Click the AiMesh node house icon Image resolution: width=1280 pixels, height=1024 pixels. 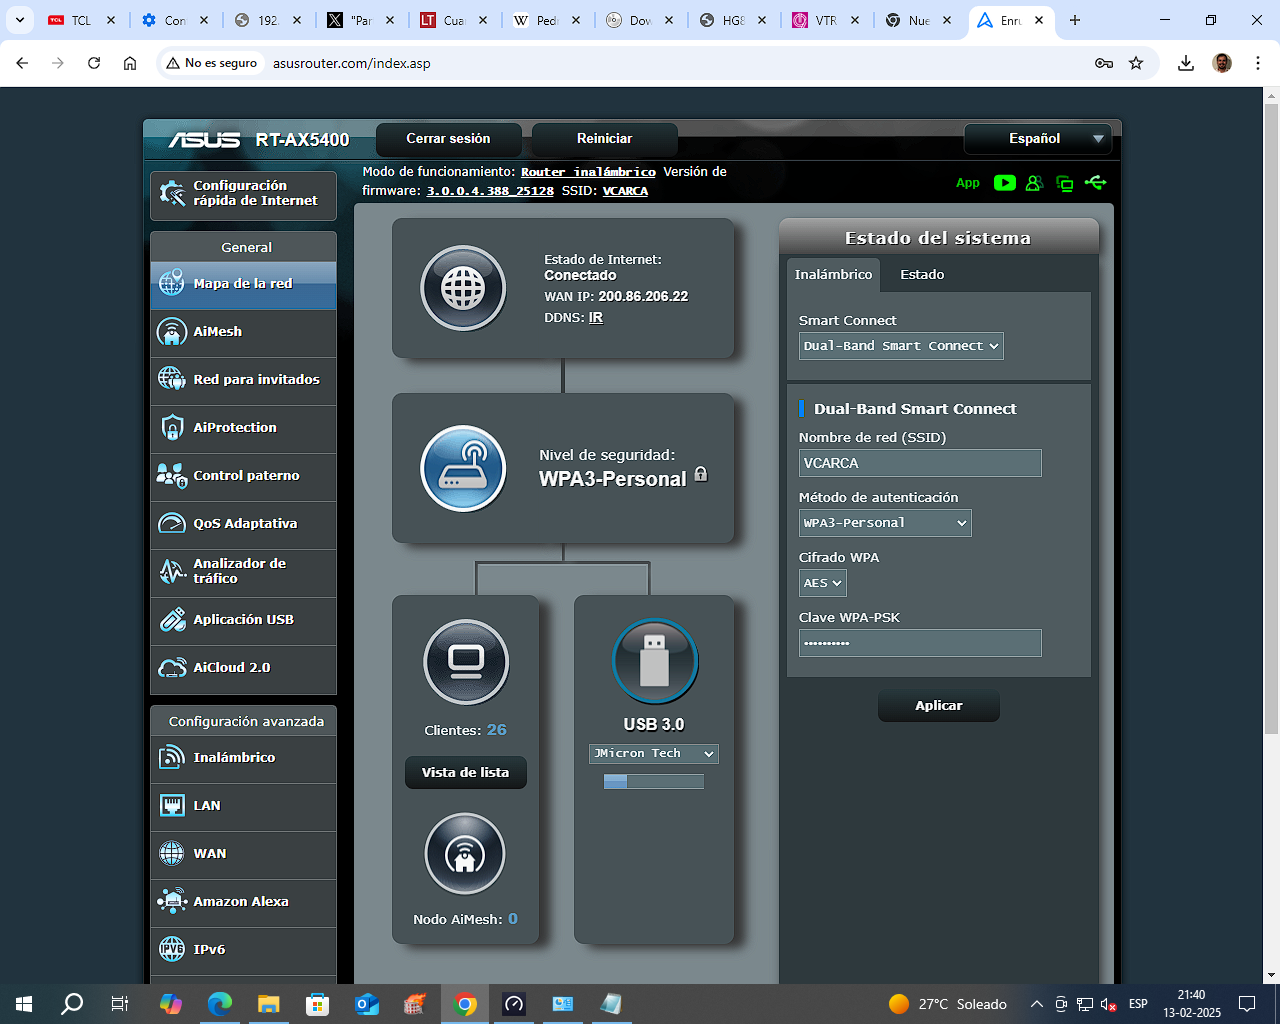(x=465, y=854)
